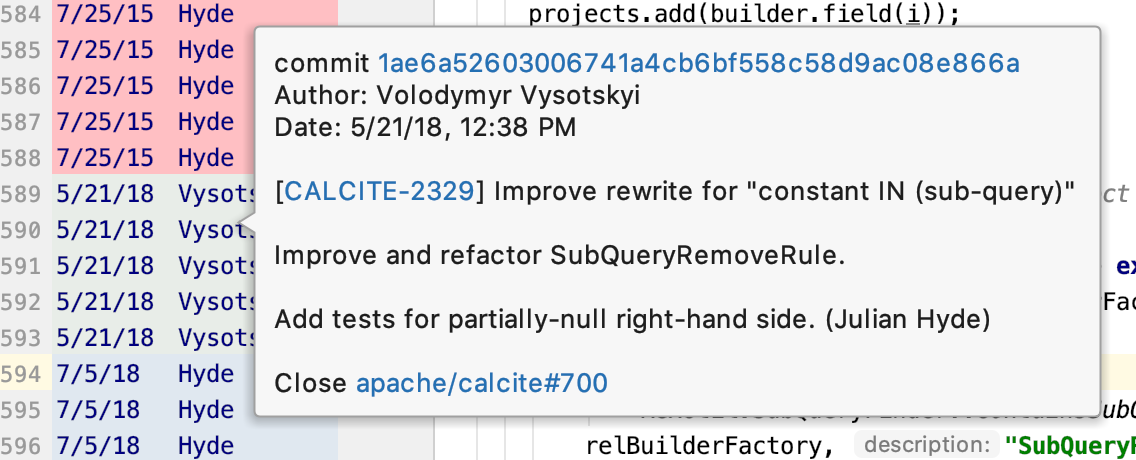Open the CALCITE-2329 issue link

380,192
